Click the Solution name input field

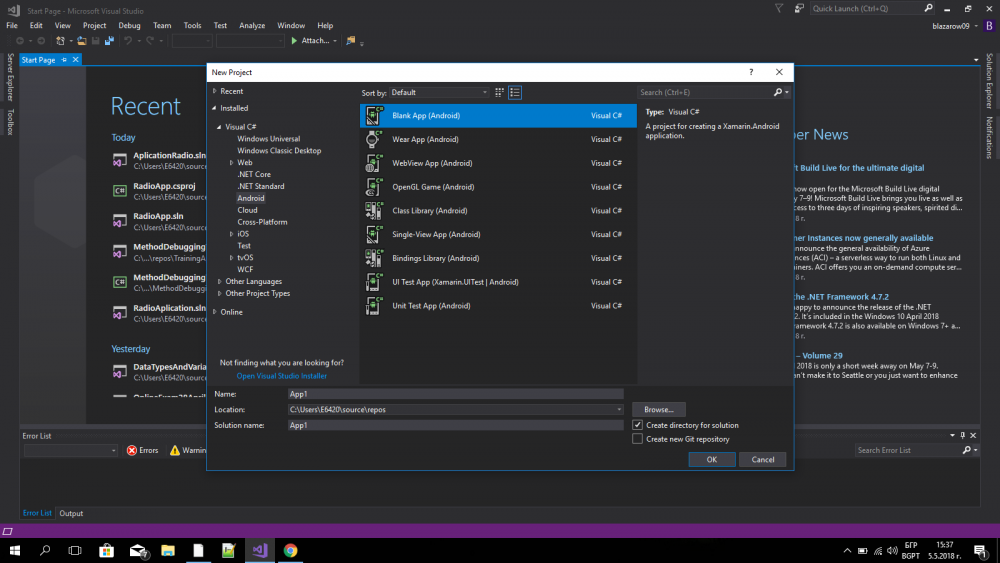(455, 425)
